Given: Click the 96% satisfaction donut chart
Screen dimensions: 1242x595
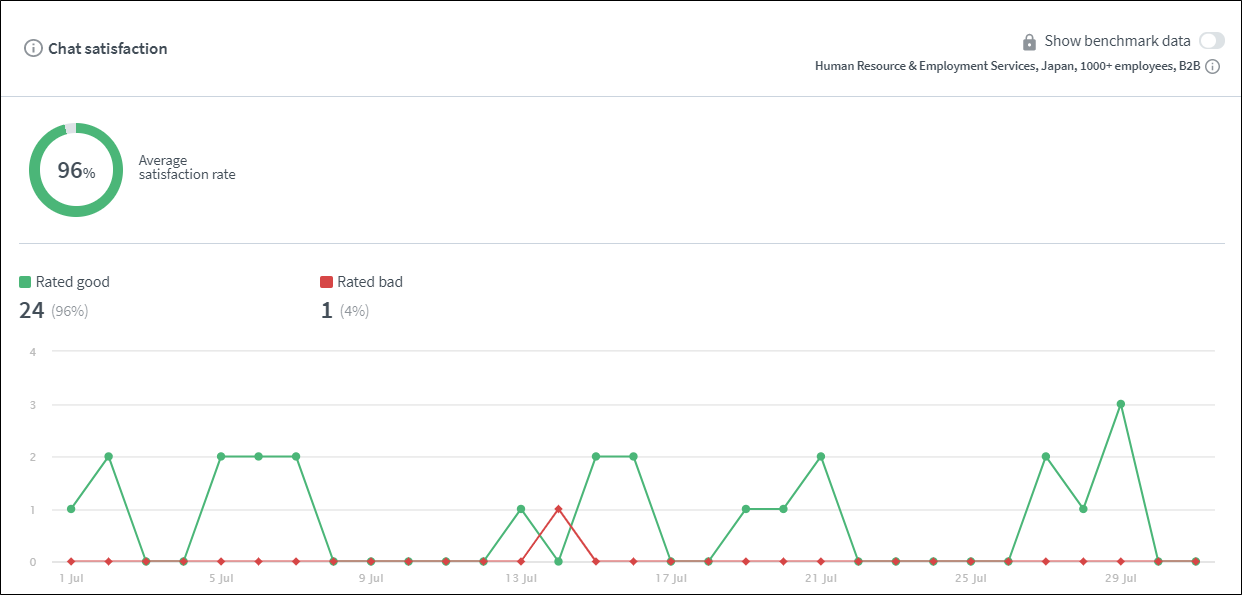Looking at the screenshot, I should point(76,171).
